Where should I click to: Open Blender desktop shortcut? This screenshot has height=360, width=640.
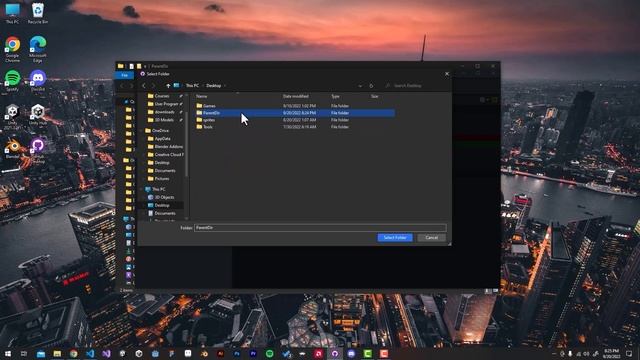tap(12, 149)
